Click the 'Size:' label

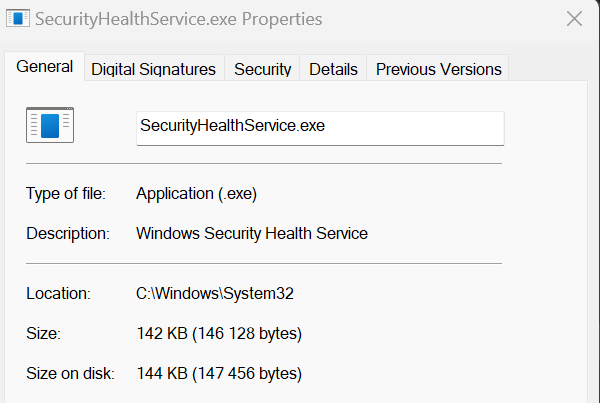(x=43, y=333)
